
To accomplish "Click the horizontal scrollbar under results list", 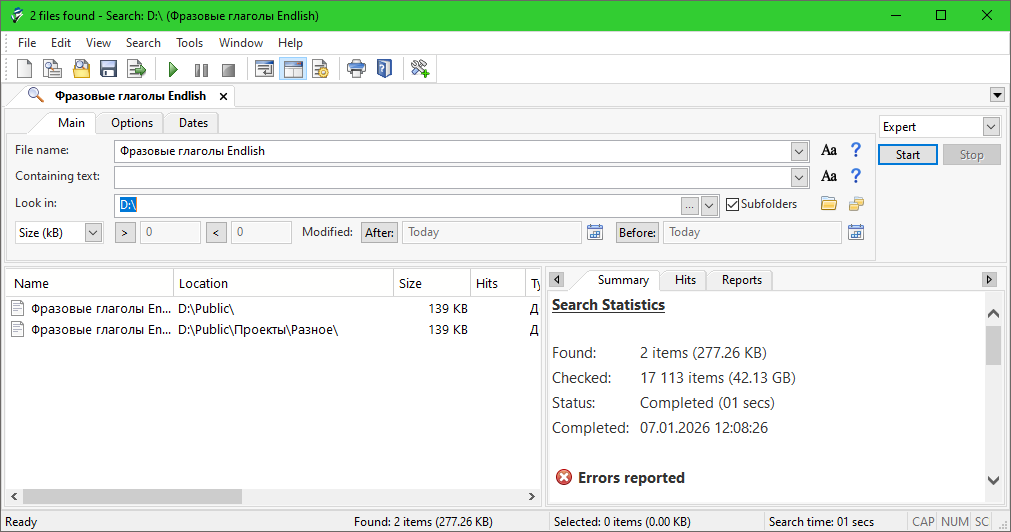I will (x=132, y=496).
